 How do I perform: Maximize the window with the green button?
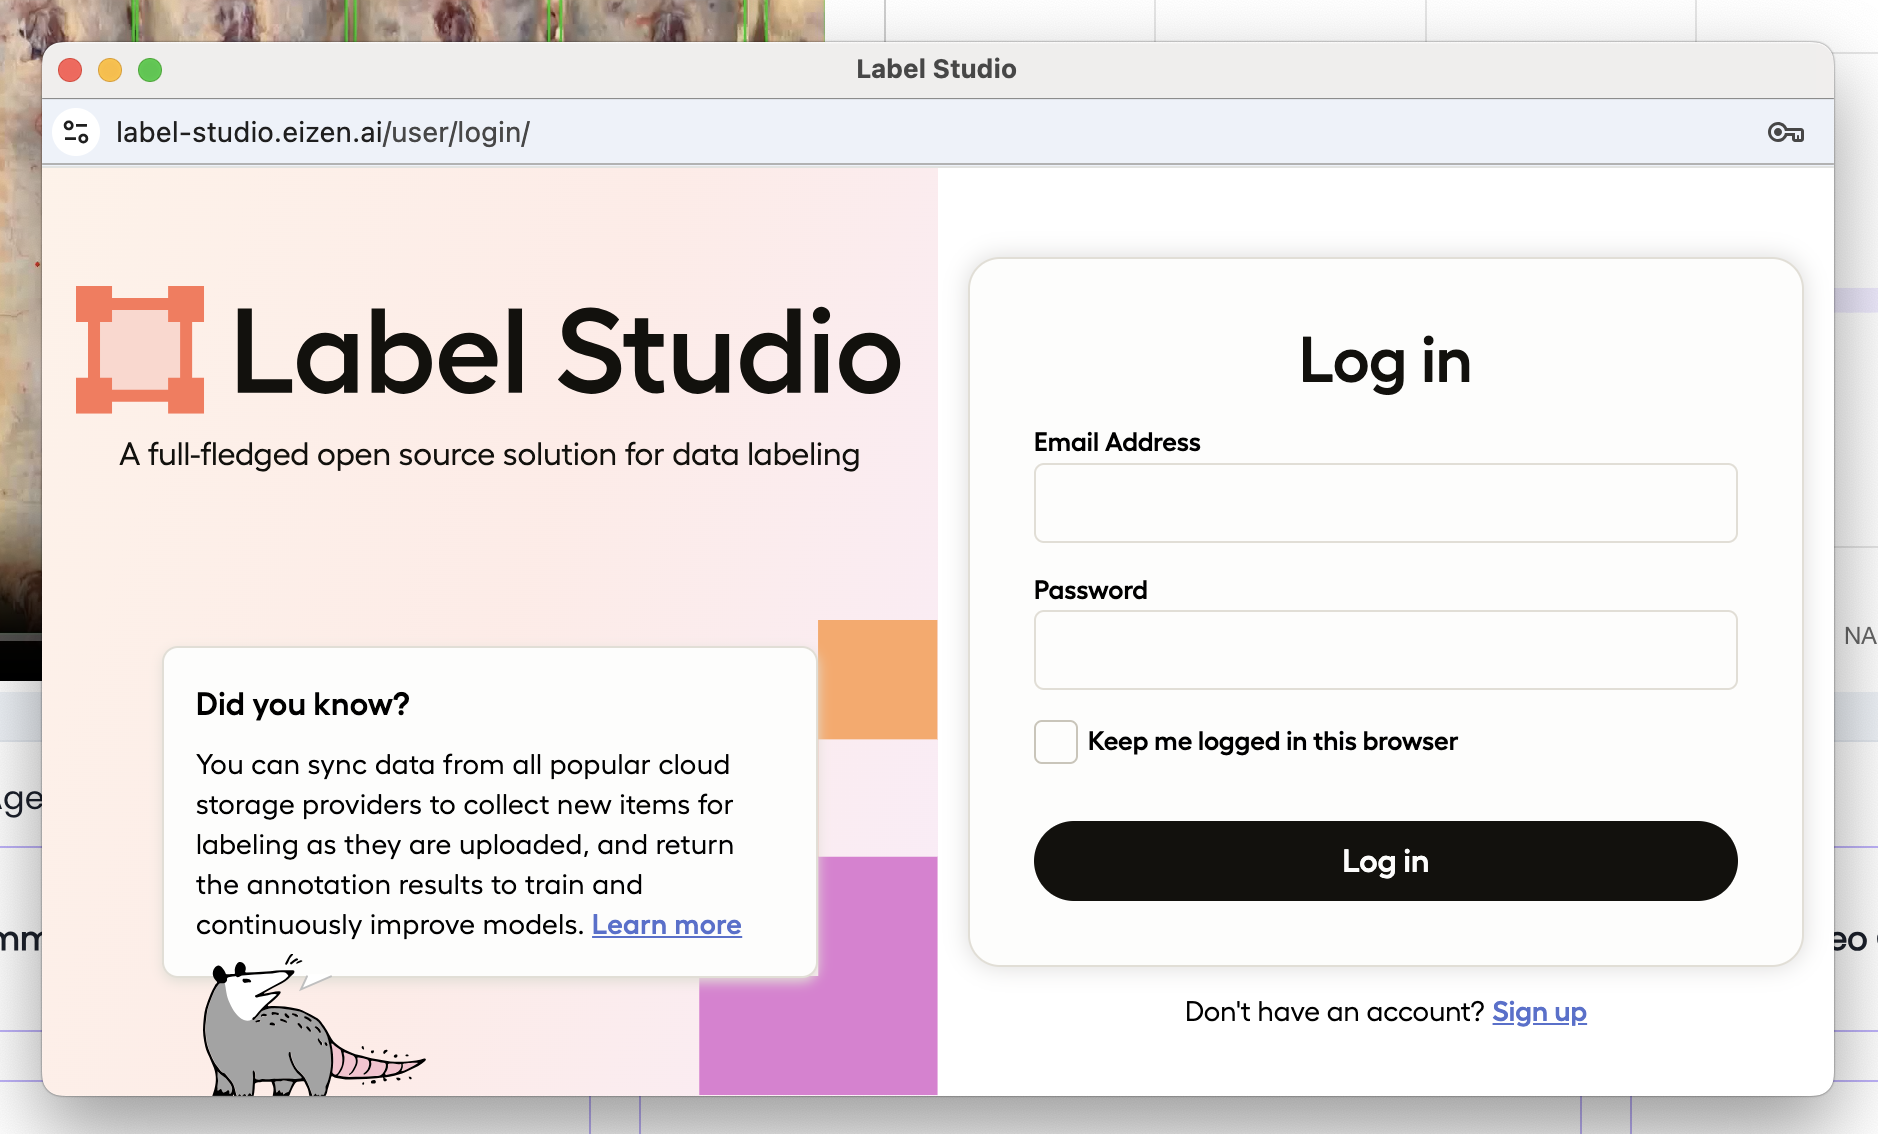click(150, 70)
